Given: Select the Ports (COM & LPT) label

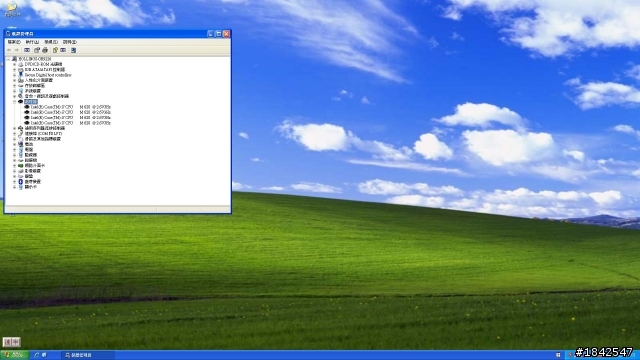Looking at the screenshot, I should tap(43, 133).
